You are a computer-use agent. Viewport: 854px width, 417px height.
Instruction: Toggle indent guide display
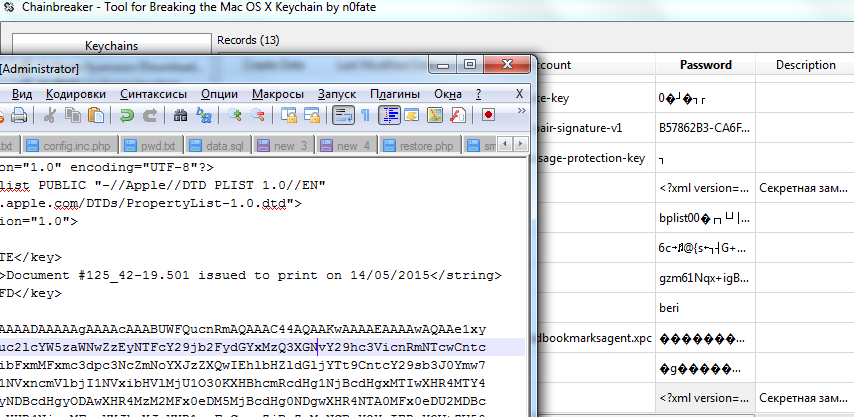coord(389,115)
